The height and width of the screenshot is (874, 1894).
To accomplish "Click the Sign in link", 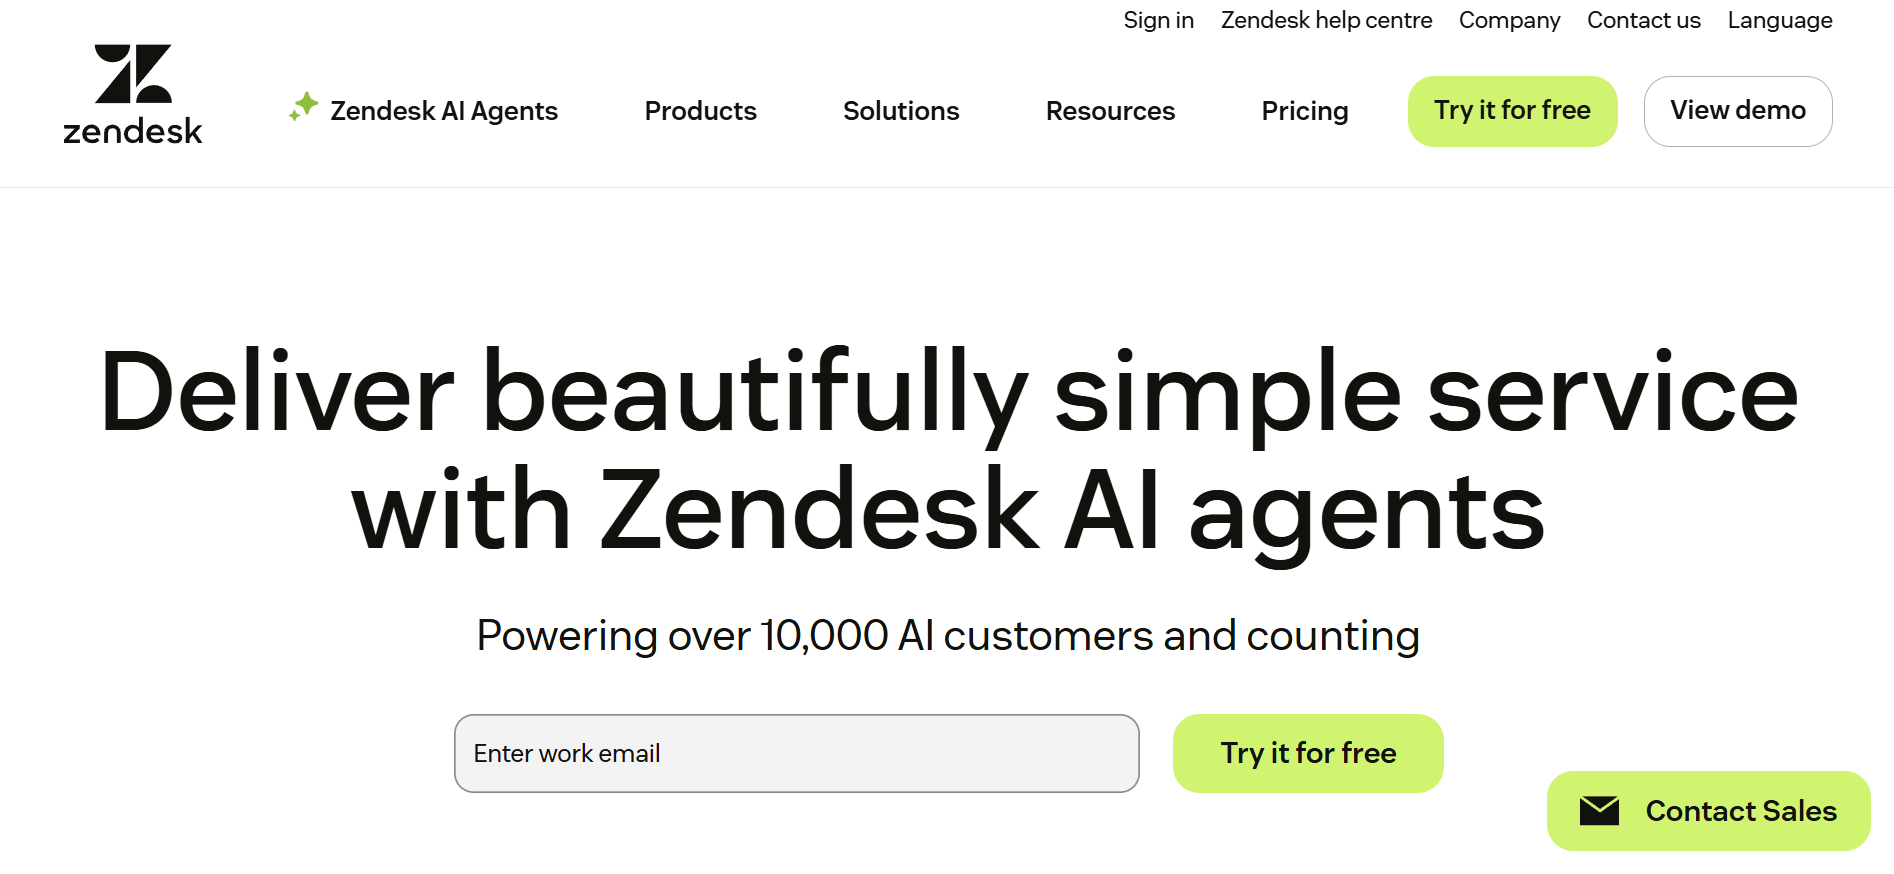I will pos(1158,20).
